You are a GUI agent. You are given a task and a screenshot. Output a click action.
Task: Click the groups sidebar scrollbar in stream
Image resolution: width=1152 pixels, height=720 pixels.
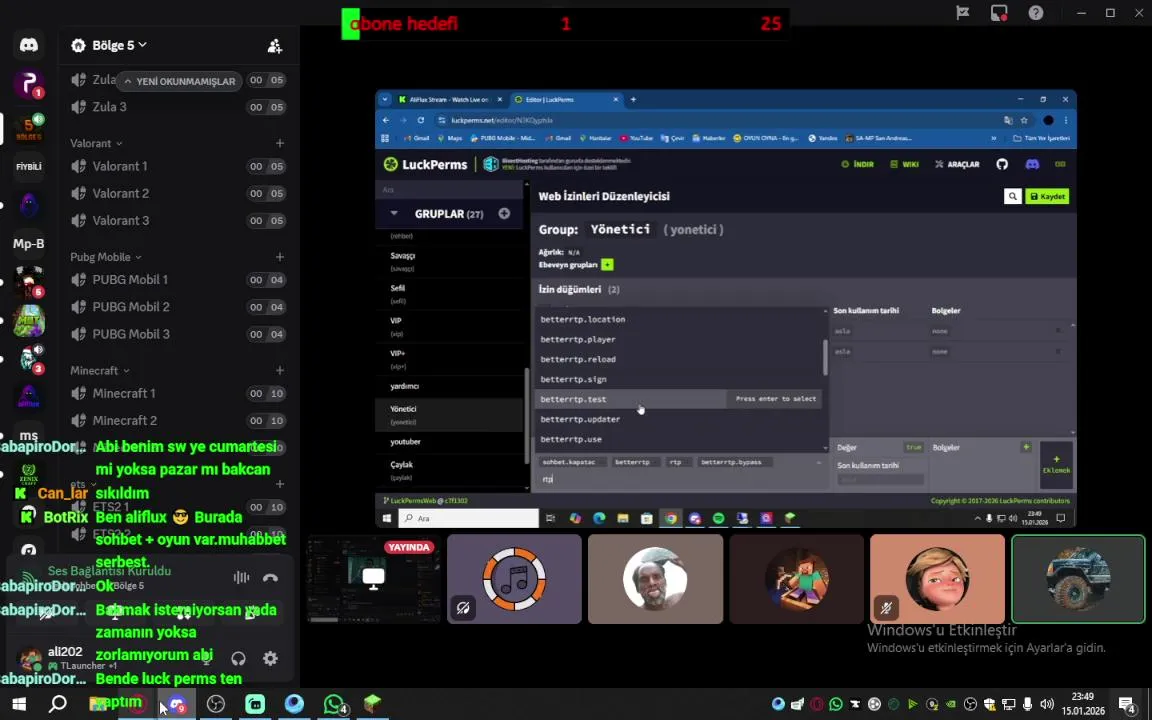point(526,415)
